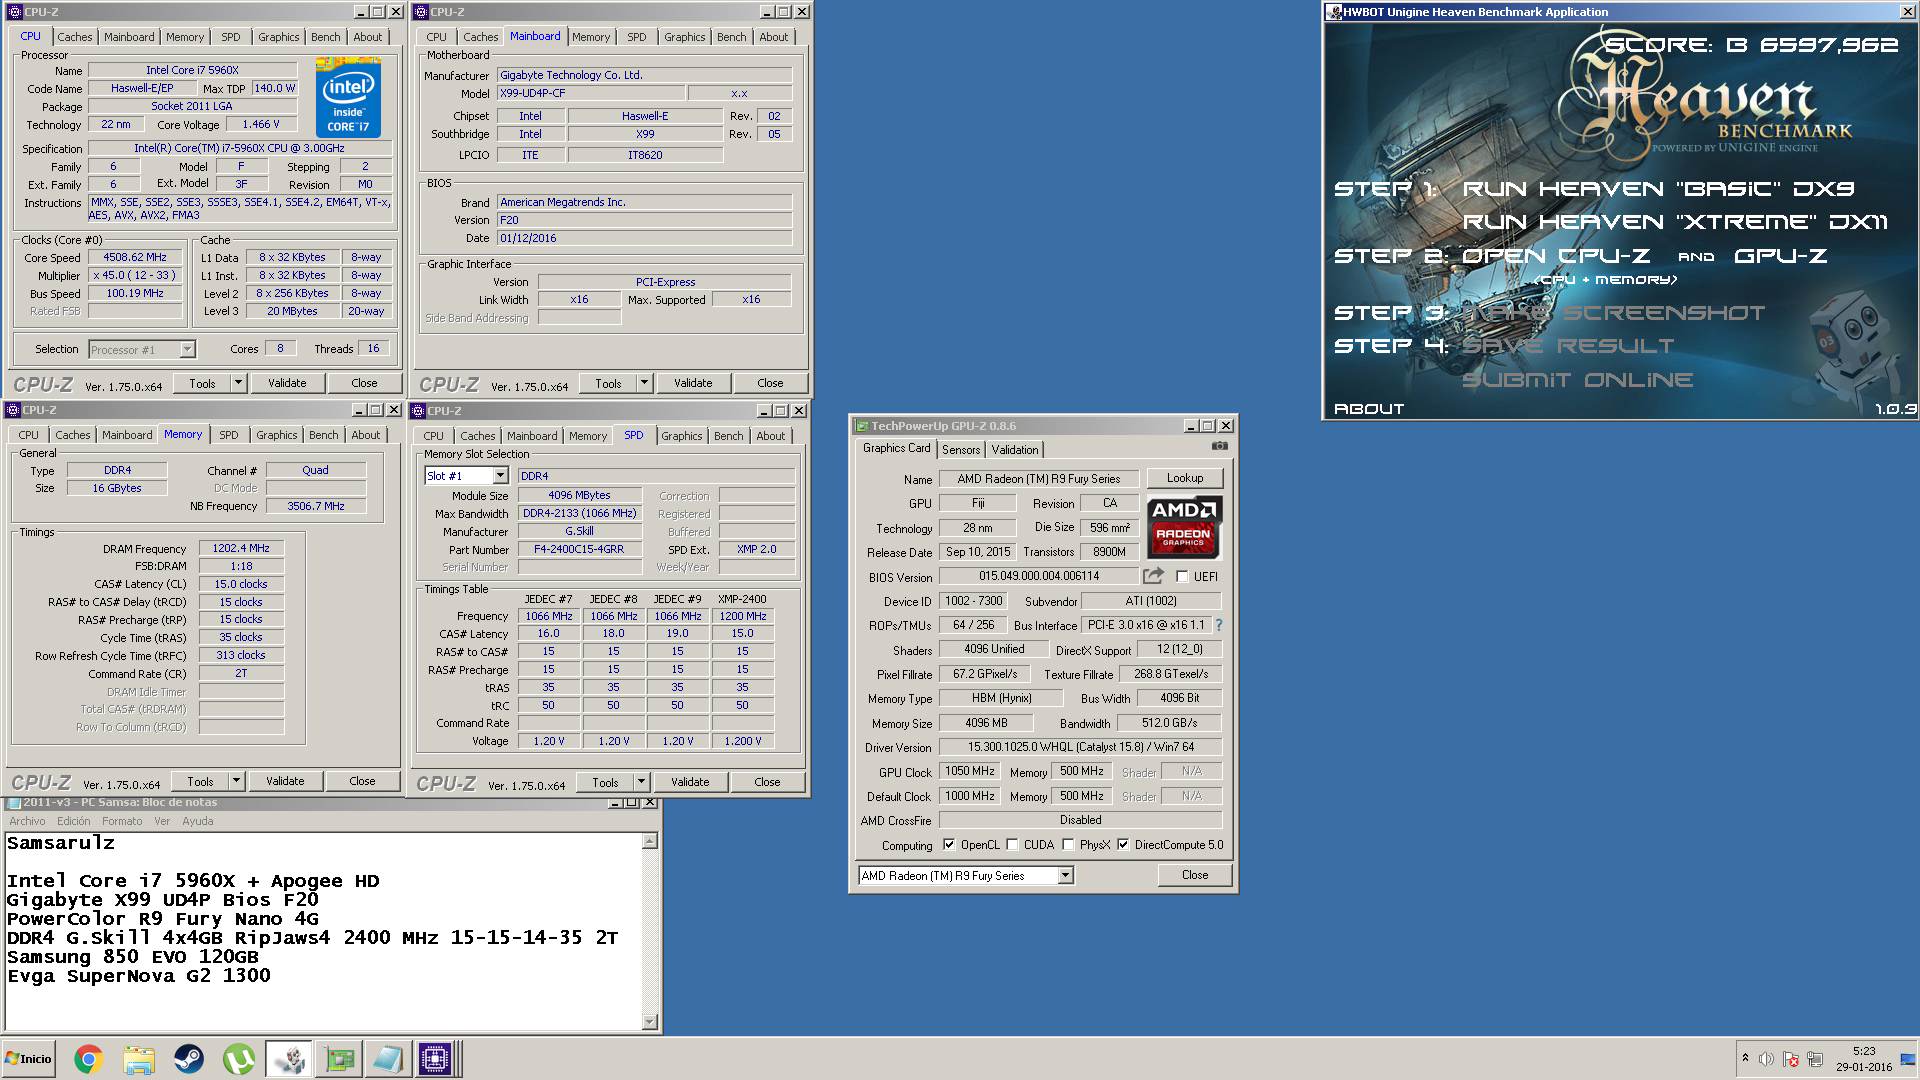Click Run Heaven "Basic" DX9 in HWBOT
Screen dimensions: 1920x1080
[1658, 189]
